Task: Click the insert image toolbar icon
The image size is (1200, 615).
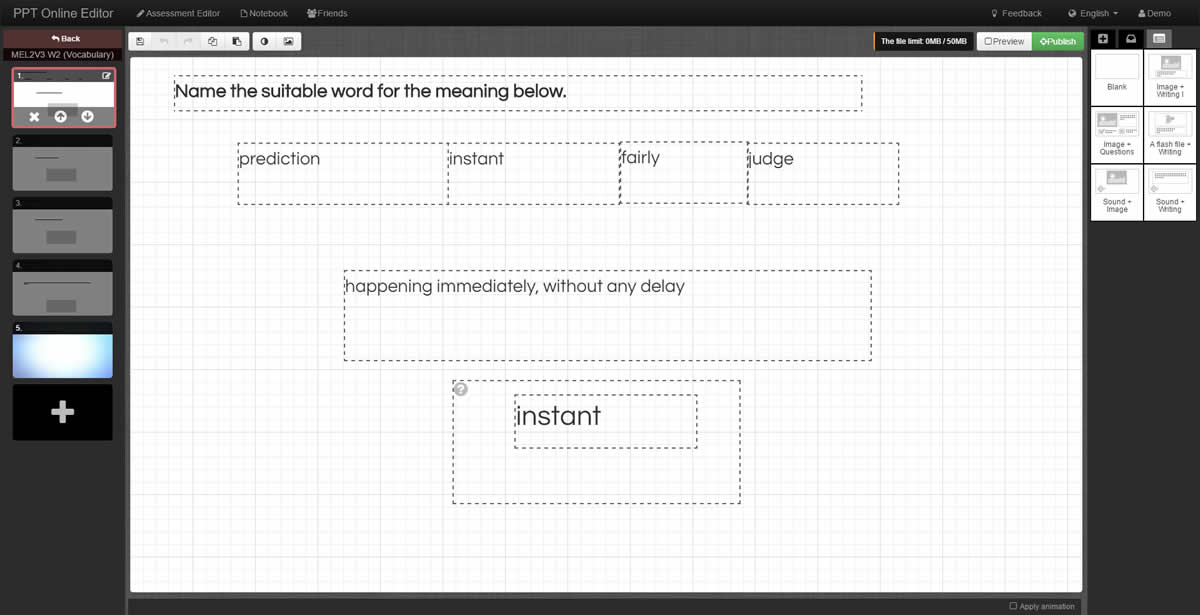Action: click(x=289, y=42)
